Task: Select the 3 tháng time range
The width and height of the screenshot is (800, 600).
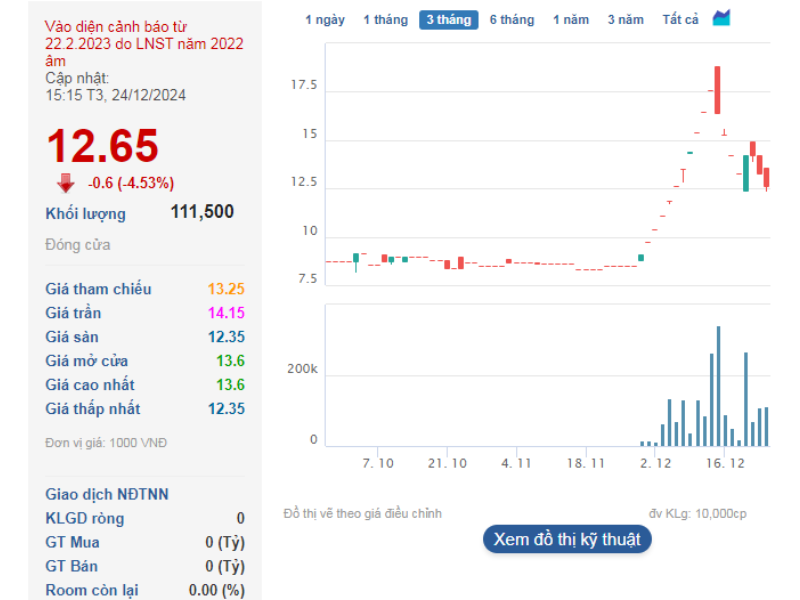Action: coord(448,20)
